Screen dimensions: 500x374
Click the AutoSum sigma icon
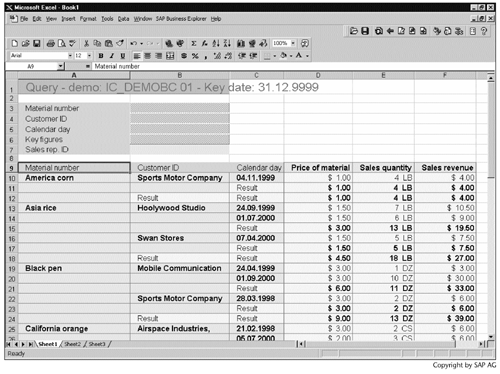click(x=194, y=43)
